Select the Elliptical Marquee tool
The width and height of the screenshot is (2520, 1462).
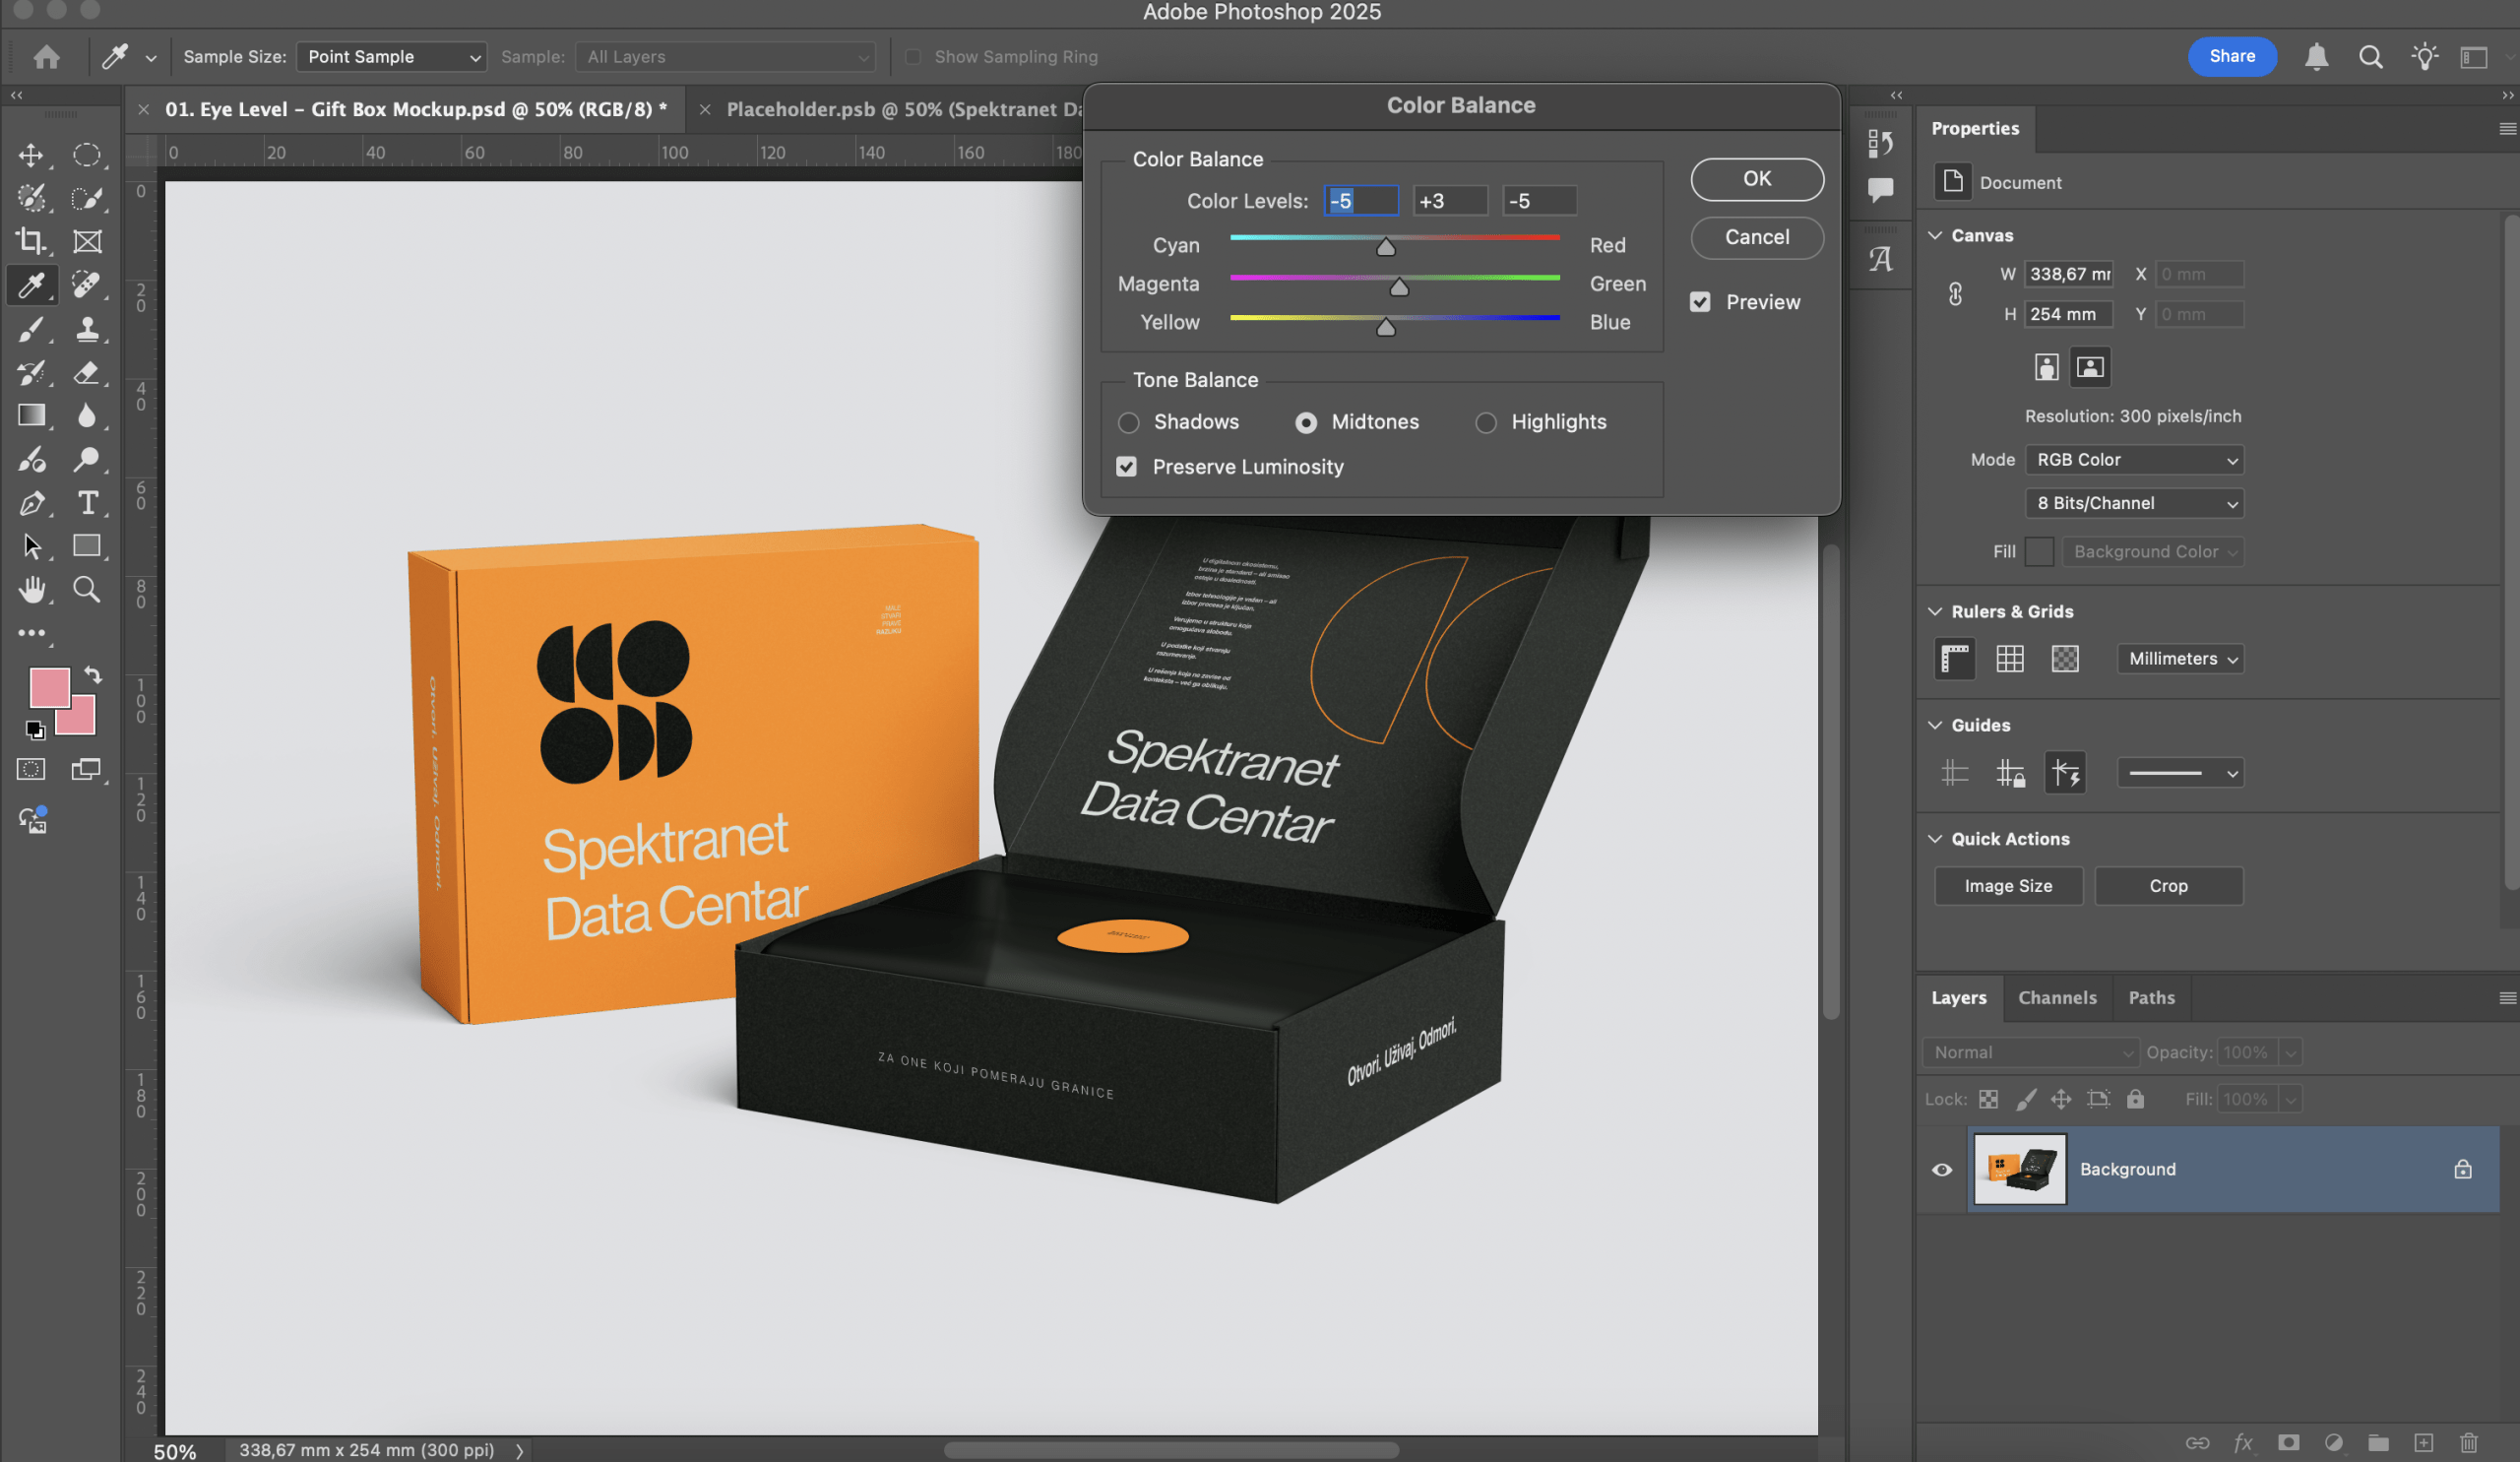87,155
